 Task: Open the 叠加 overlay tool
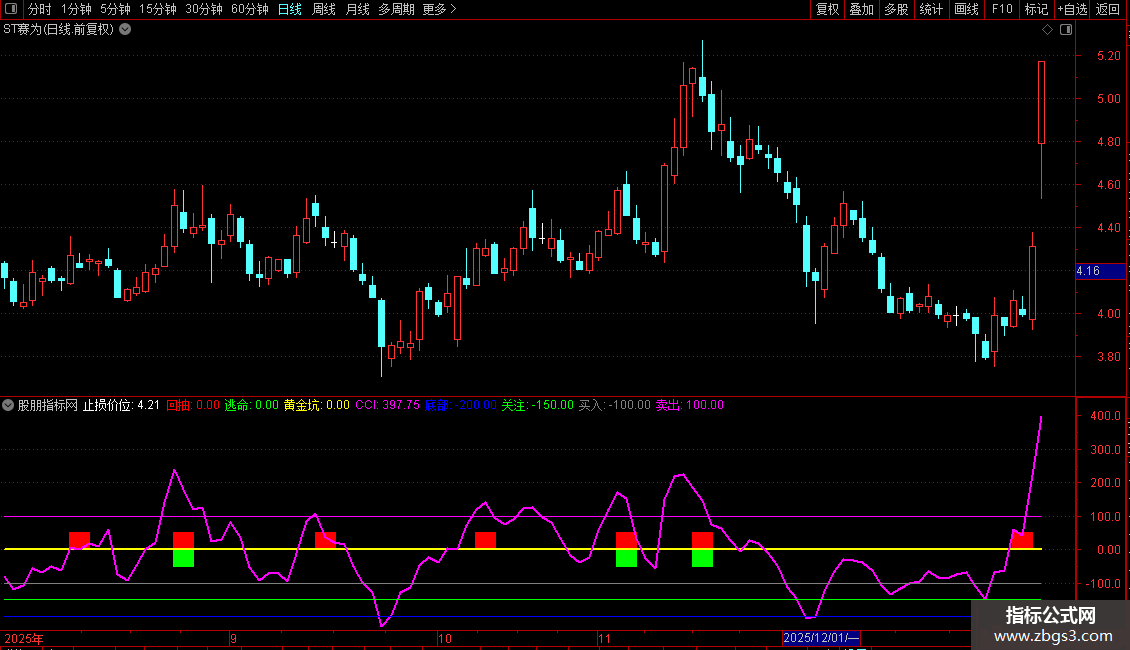(861, 10)
